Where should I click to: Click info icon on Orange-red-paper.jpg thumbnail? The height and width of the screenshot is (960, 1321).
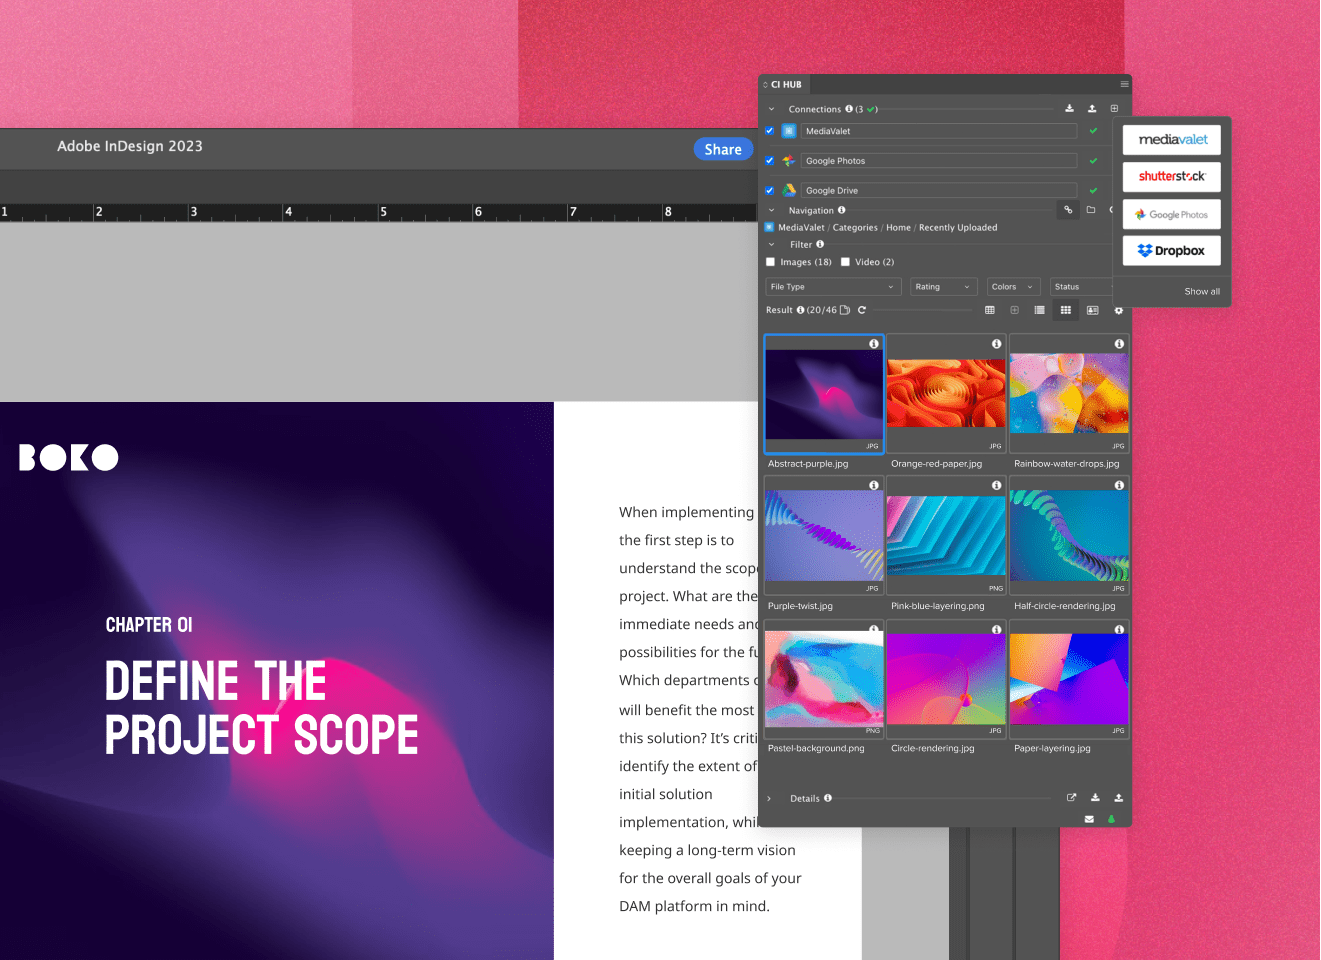[997, 344]
